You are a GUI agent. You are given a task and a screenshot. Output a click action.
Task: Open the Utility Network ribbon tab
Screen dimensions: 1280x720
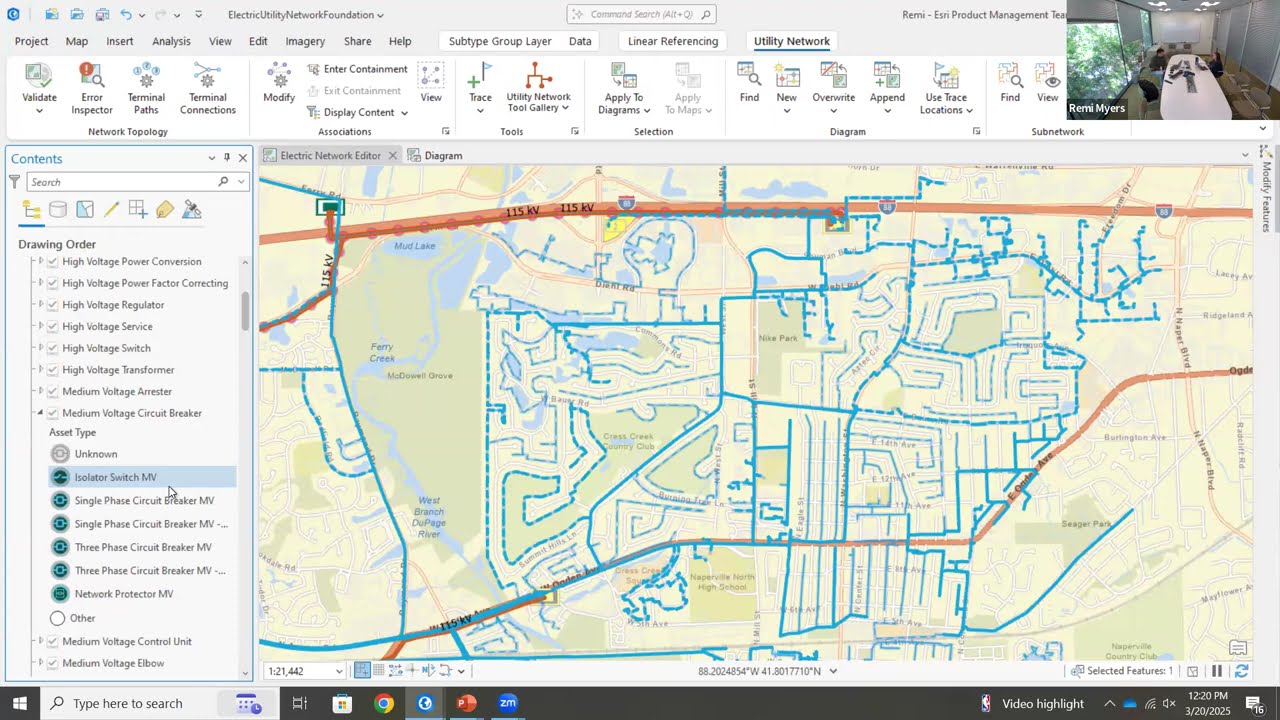[x=792, y=41]
